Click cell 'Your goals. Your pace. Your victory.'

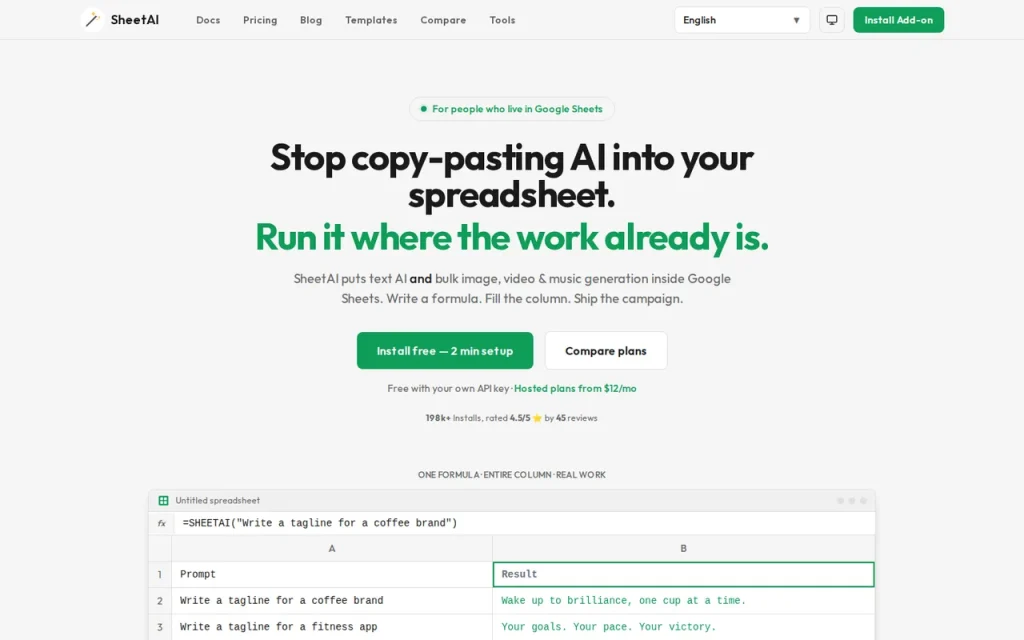[684, 627]
